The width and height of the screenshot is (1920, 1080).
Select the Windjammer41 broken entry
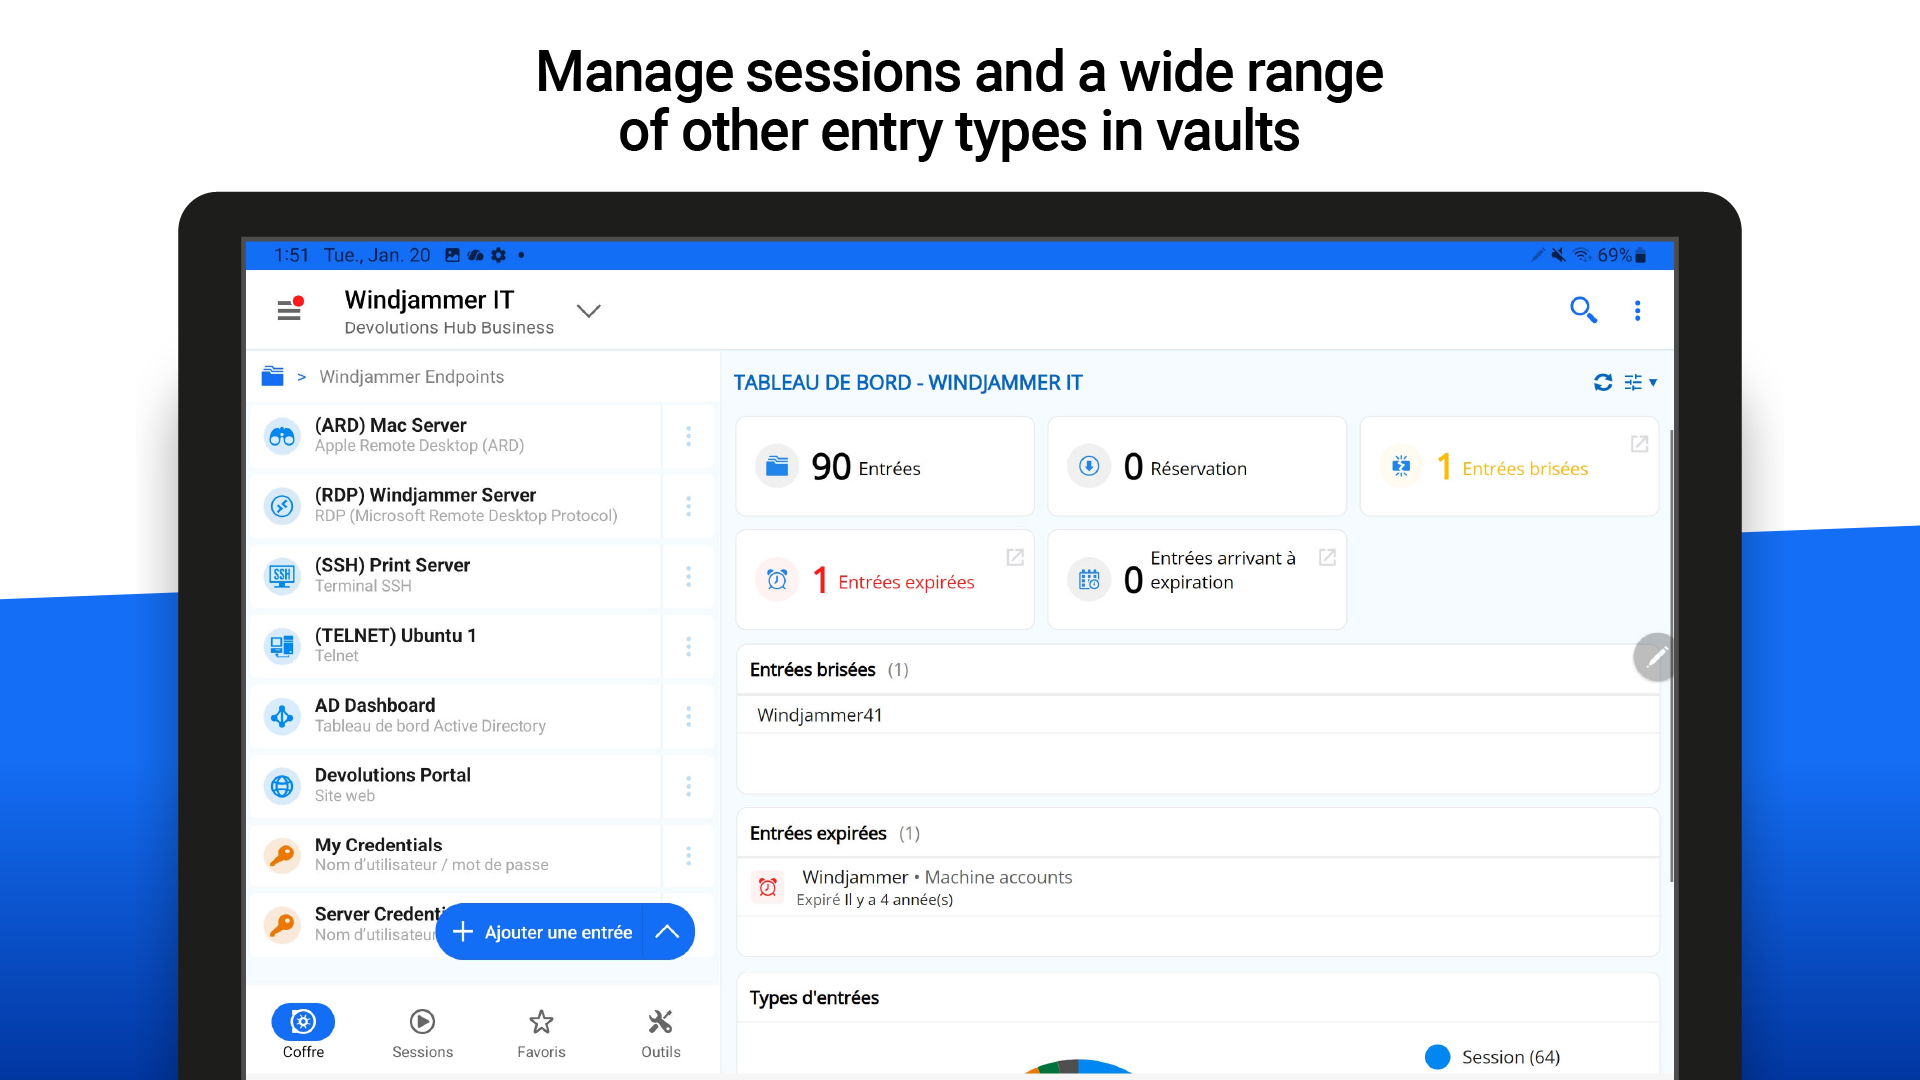tap(1198, 715)
